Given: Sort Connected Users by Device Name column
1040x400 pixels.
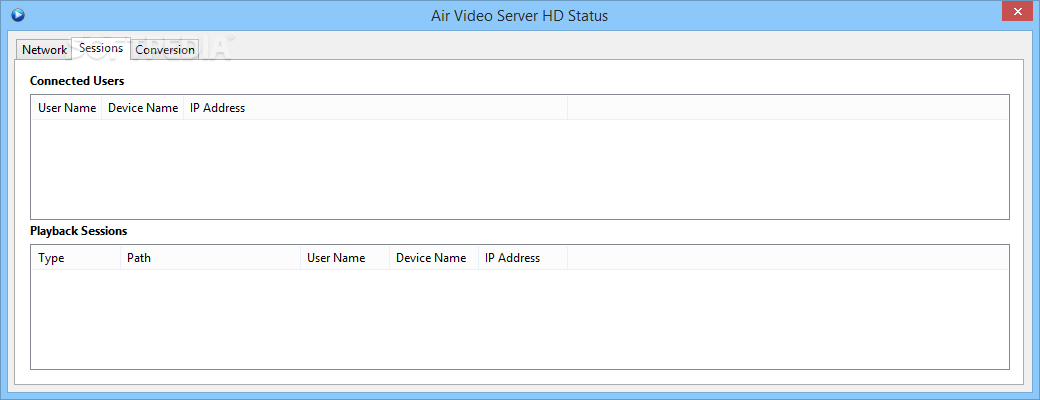Looking at the screenshot, I should pyautogui.click(x=143, y=107).
